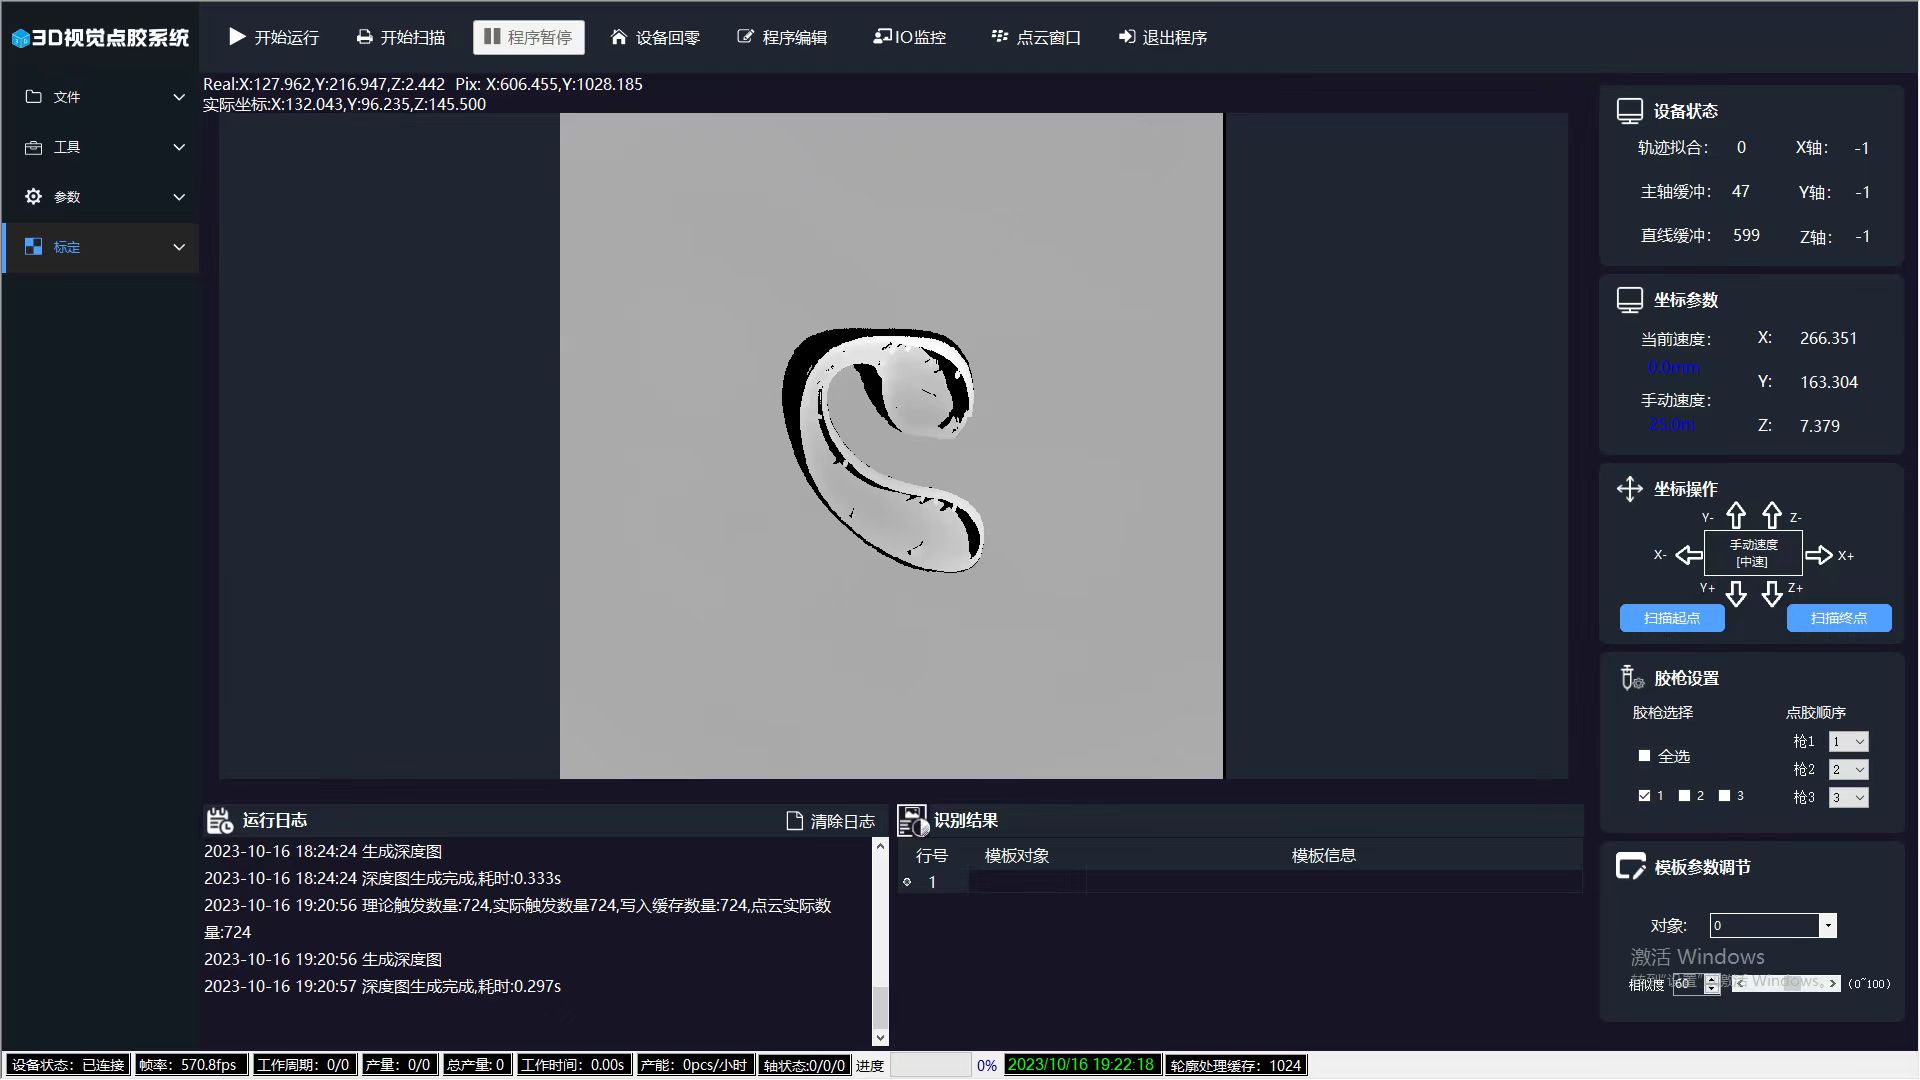The width and height of the screenshot is (1920, 1080).
Task: Enable glue gun 3 checkbox
Action: tap(1724, 796)
